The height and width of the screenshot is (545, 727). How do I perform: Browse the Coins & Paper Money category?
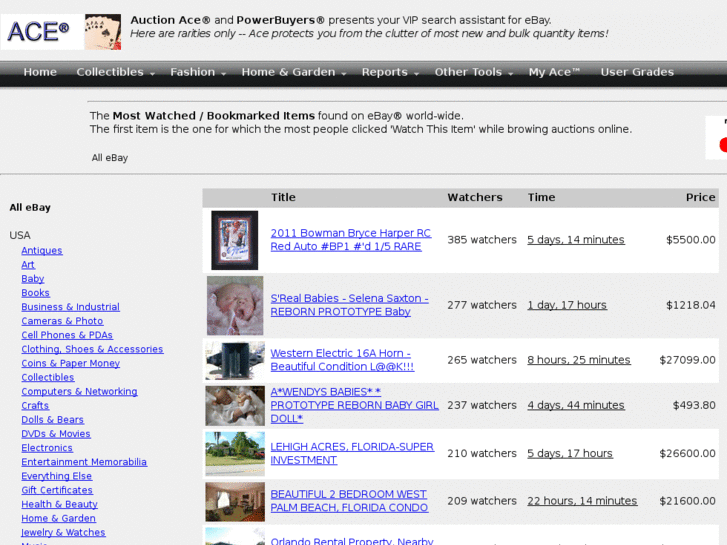tap(70, 363)
